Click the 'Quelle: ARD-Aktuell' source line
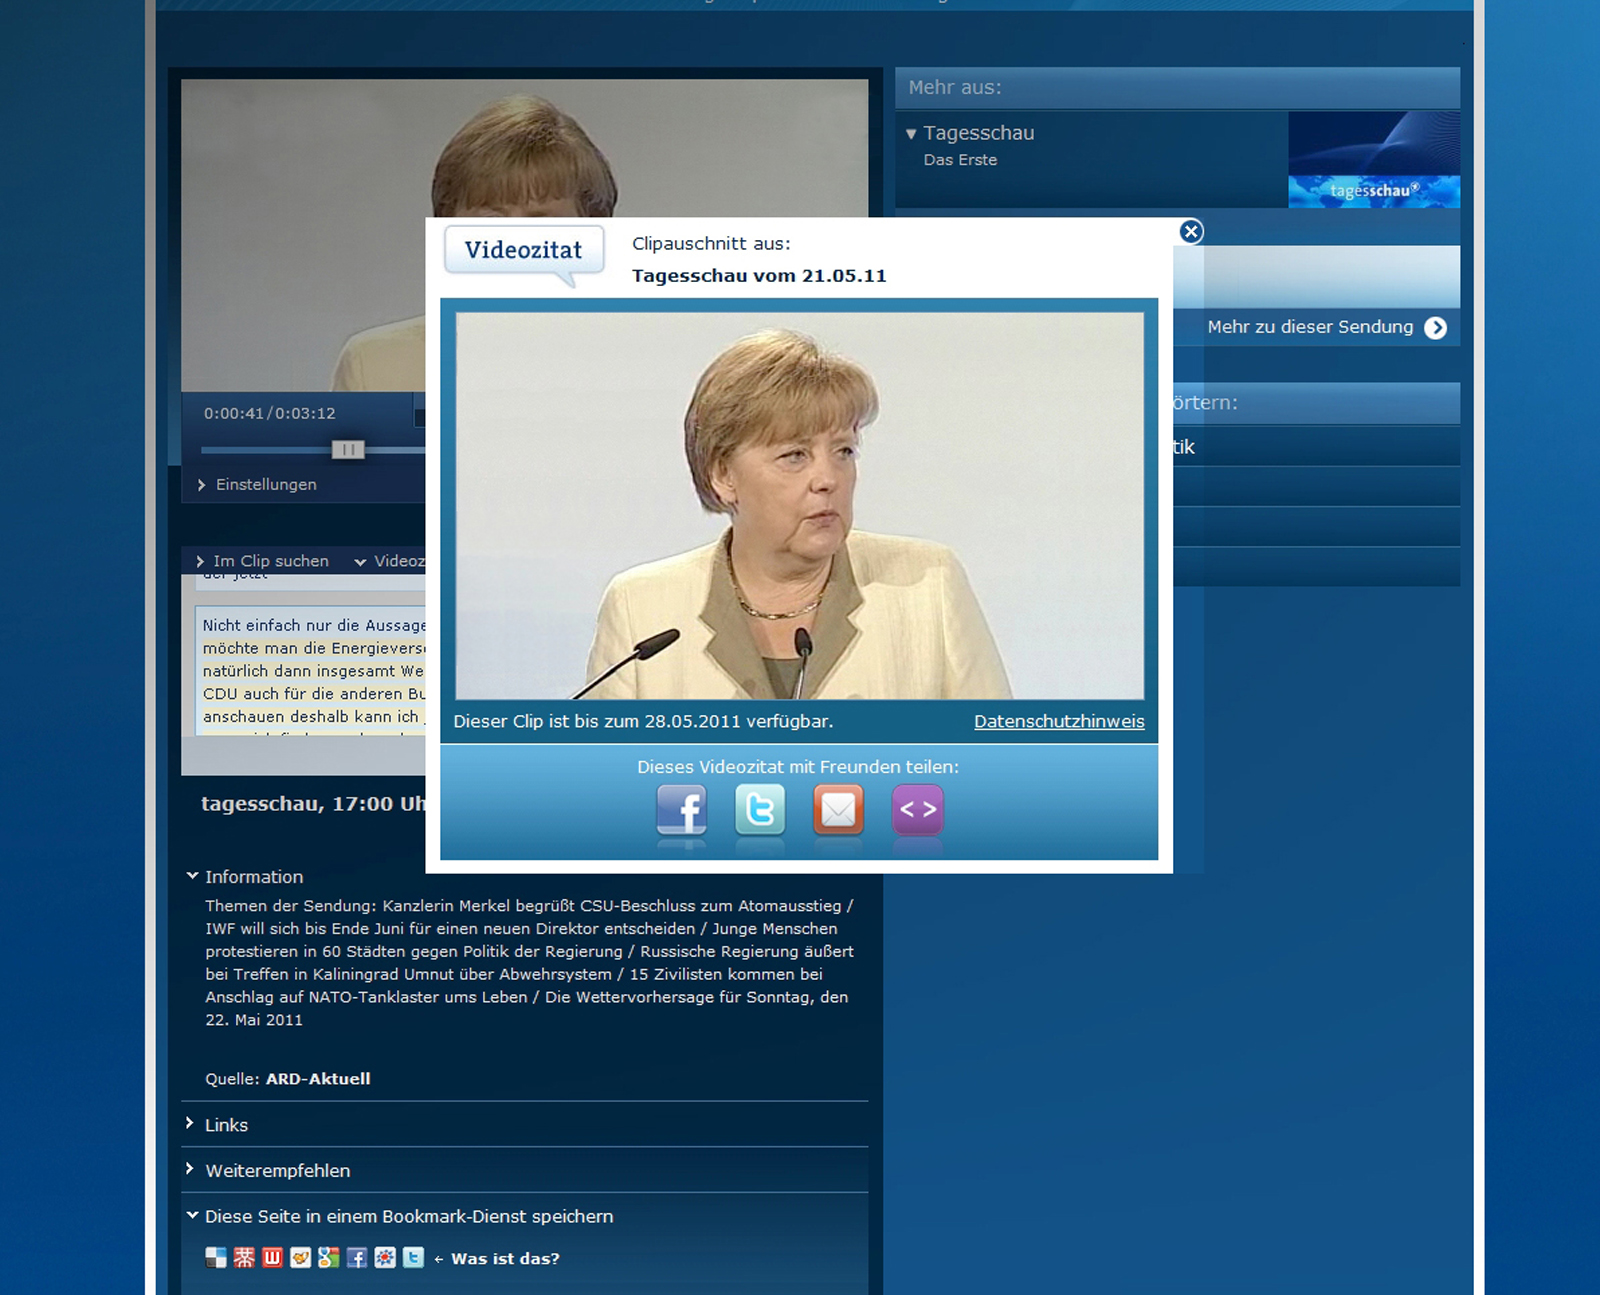This screenshot has width=1600, height=1295. [x=287, y=1079]
